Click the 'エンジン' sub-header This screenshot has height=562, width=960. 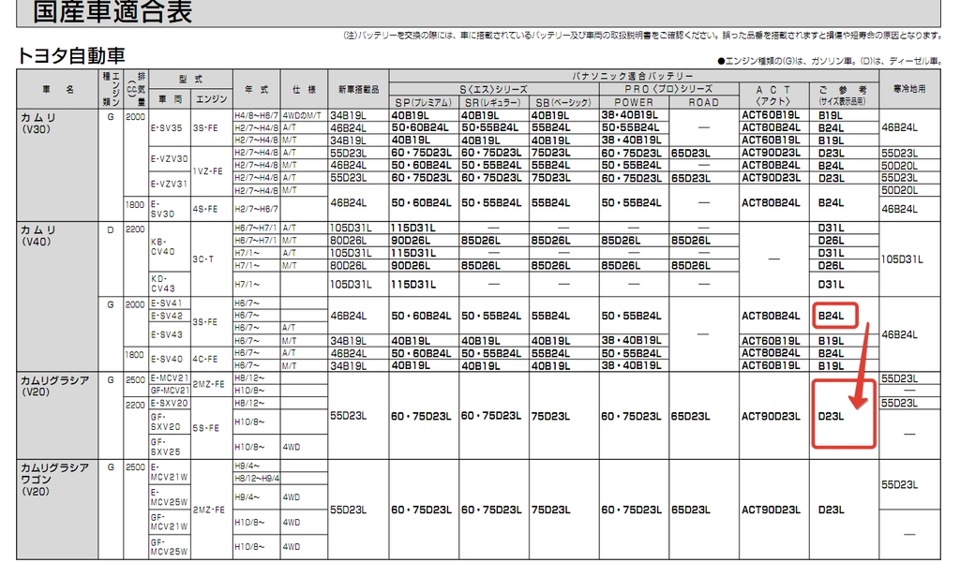click(211, 99)
